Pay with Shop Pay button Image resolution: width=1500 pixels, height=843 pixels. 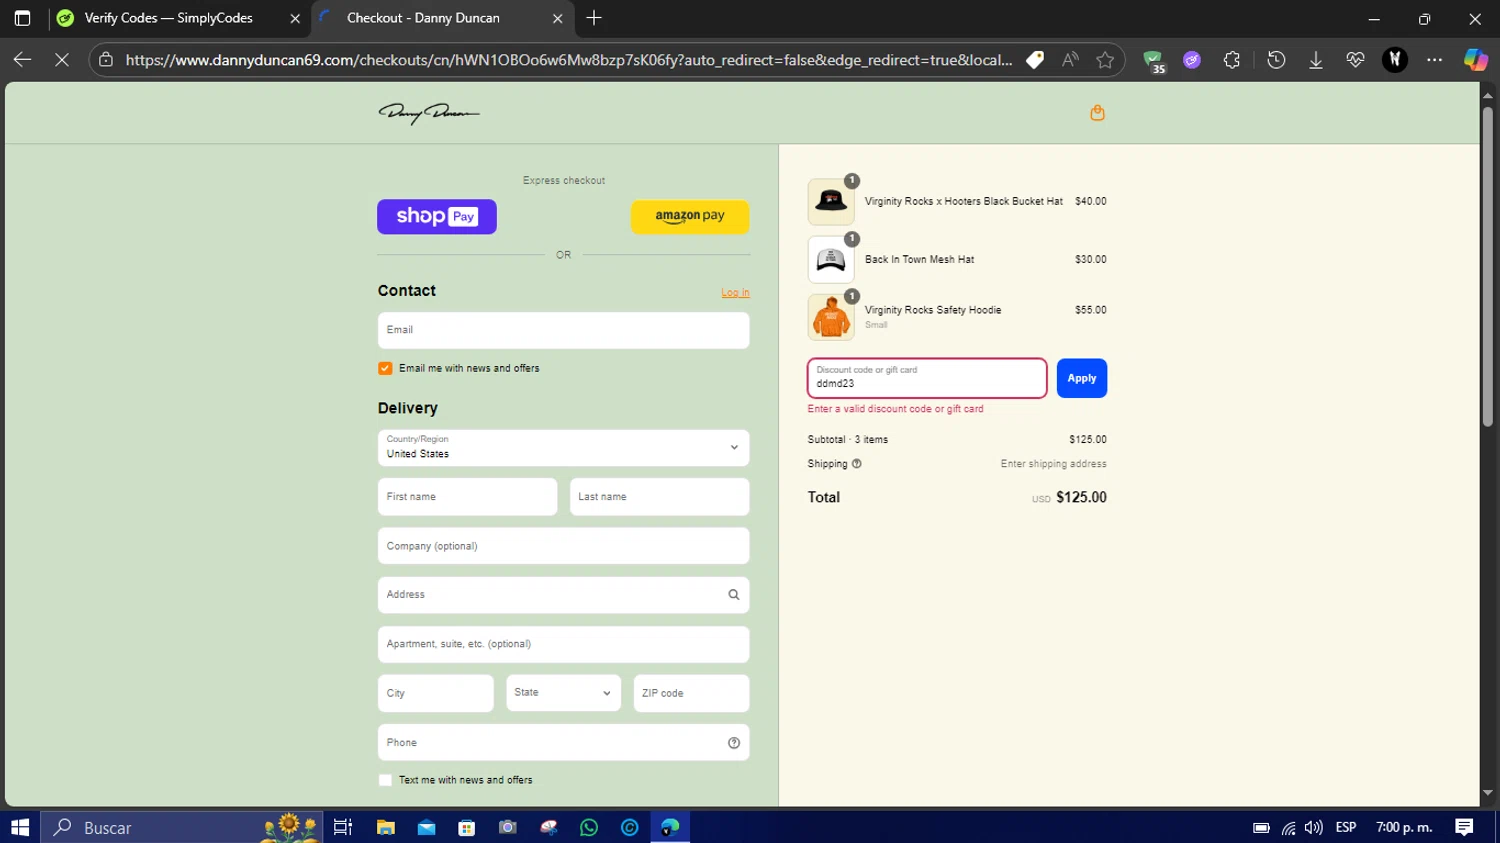pyautogui.click(x=437, y=217)
